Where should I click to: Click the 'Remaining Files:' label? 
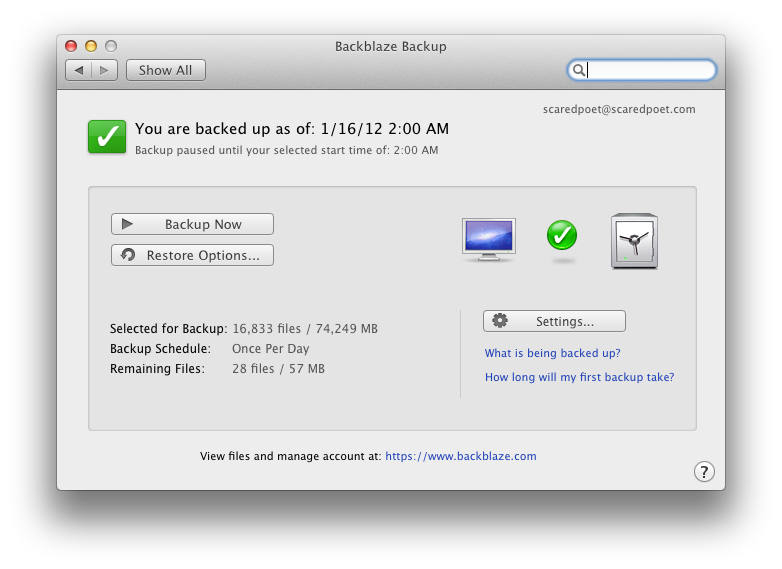[x=158, y=369]
